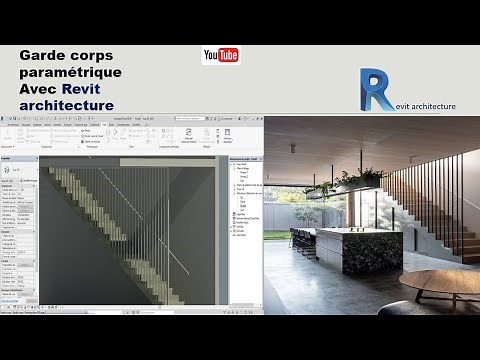Close the project browser panel
Screen dimensions: 480x360
coord(261,159)
